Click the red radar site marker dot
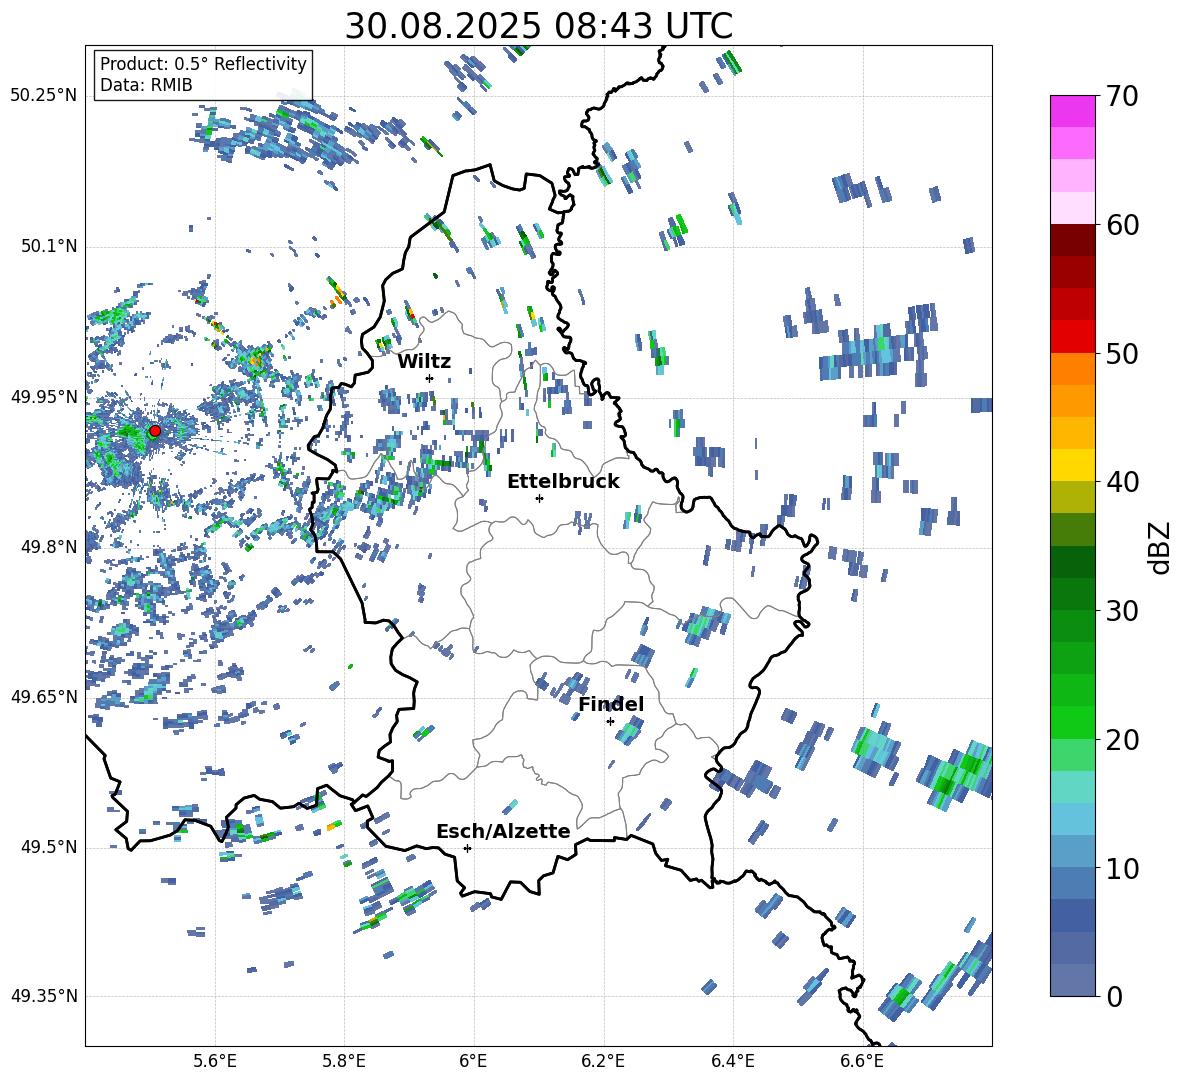The height and width of the screenshot is (1081, 1184). [x=155, y=431]
